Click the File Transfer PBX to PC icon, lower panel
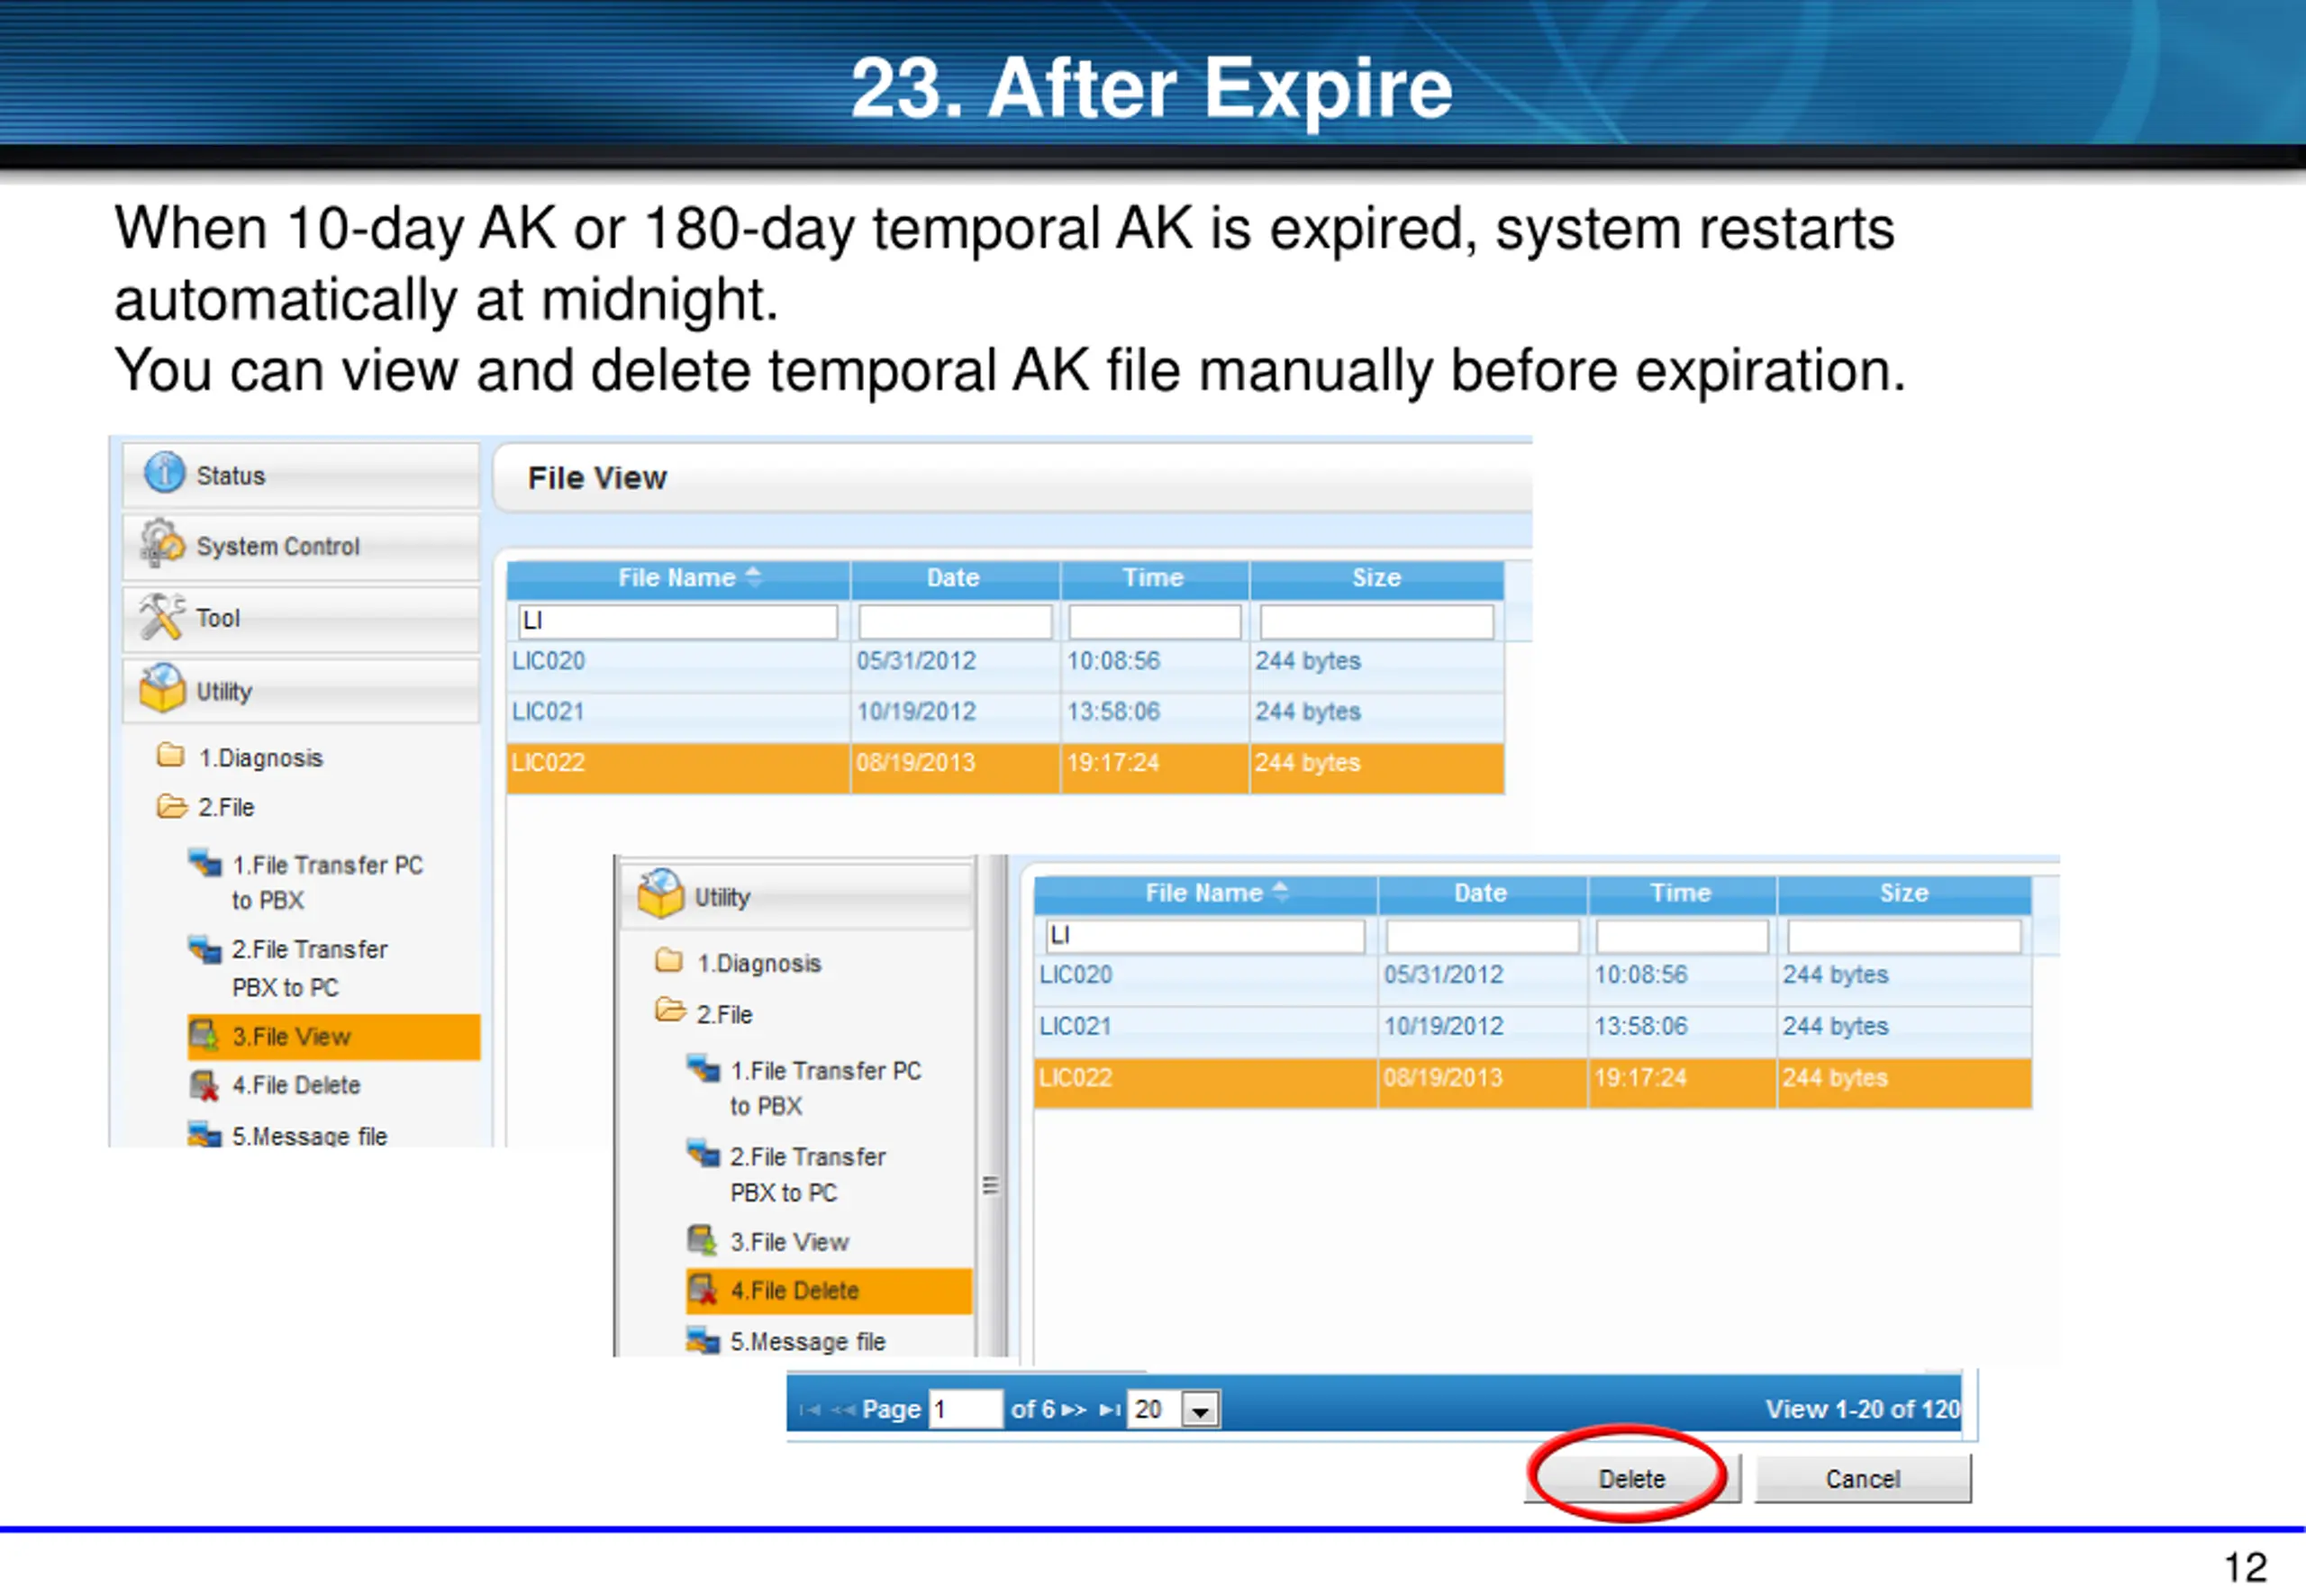2306x1596 pixels. click(x=703, y=1154)
